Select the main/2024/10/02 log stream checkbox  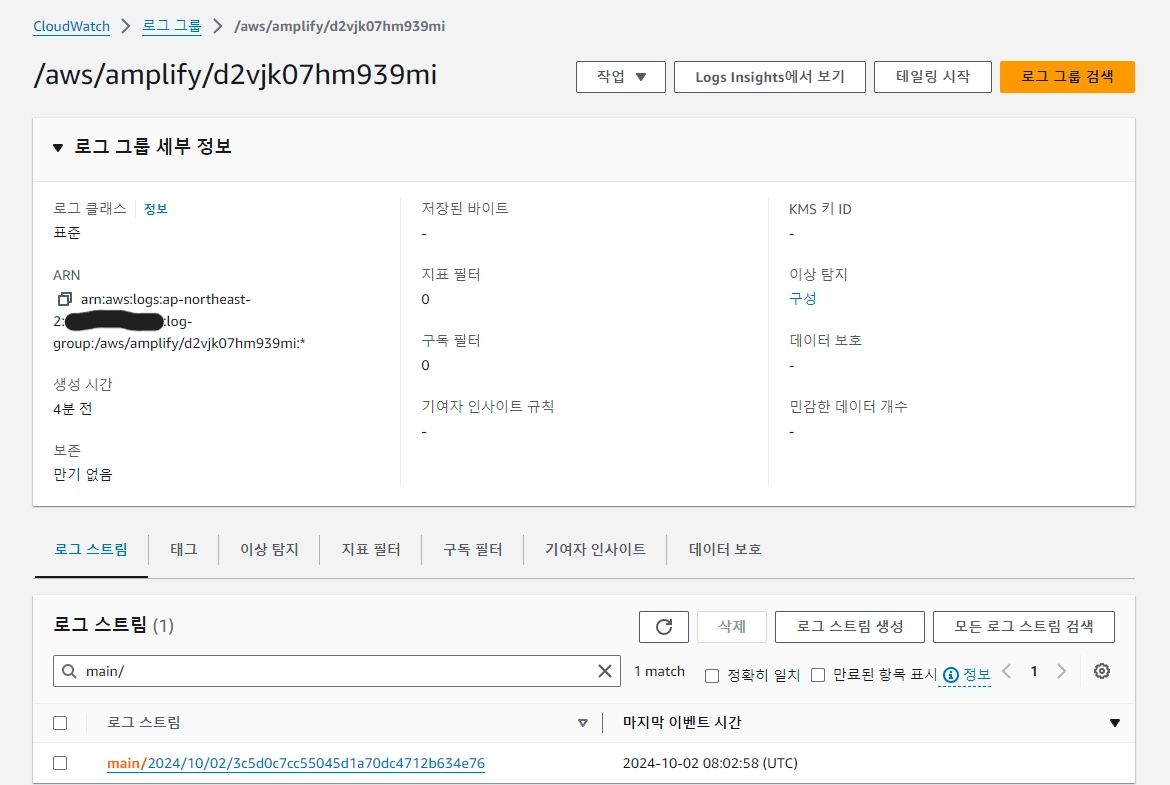point(59,763)
